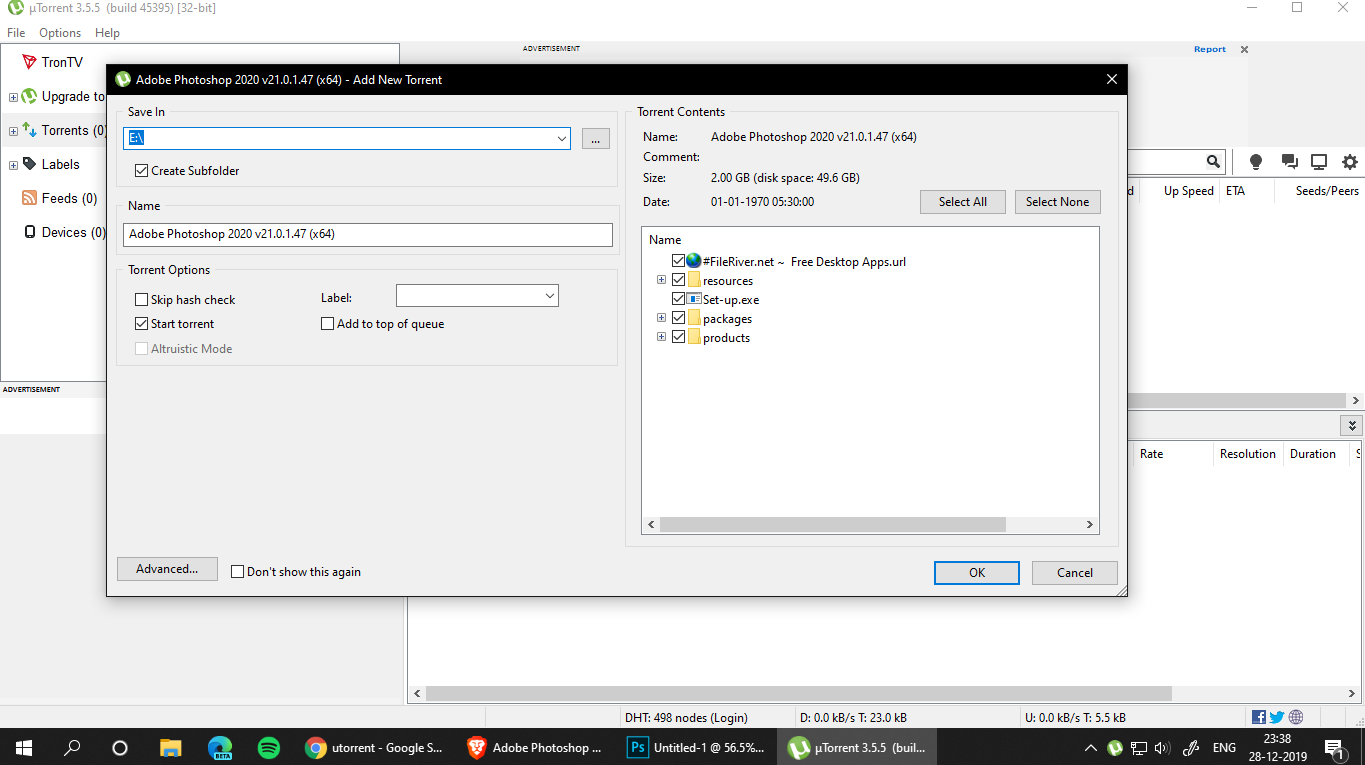
Task: Open µTorrent preferences gear icon
Action: click(1350, 162)
